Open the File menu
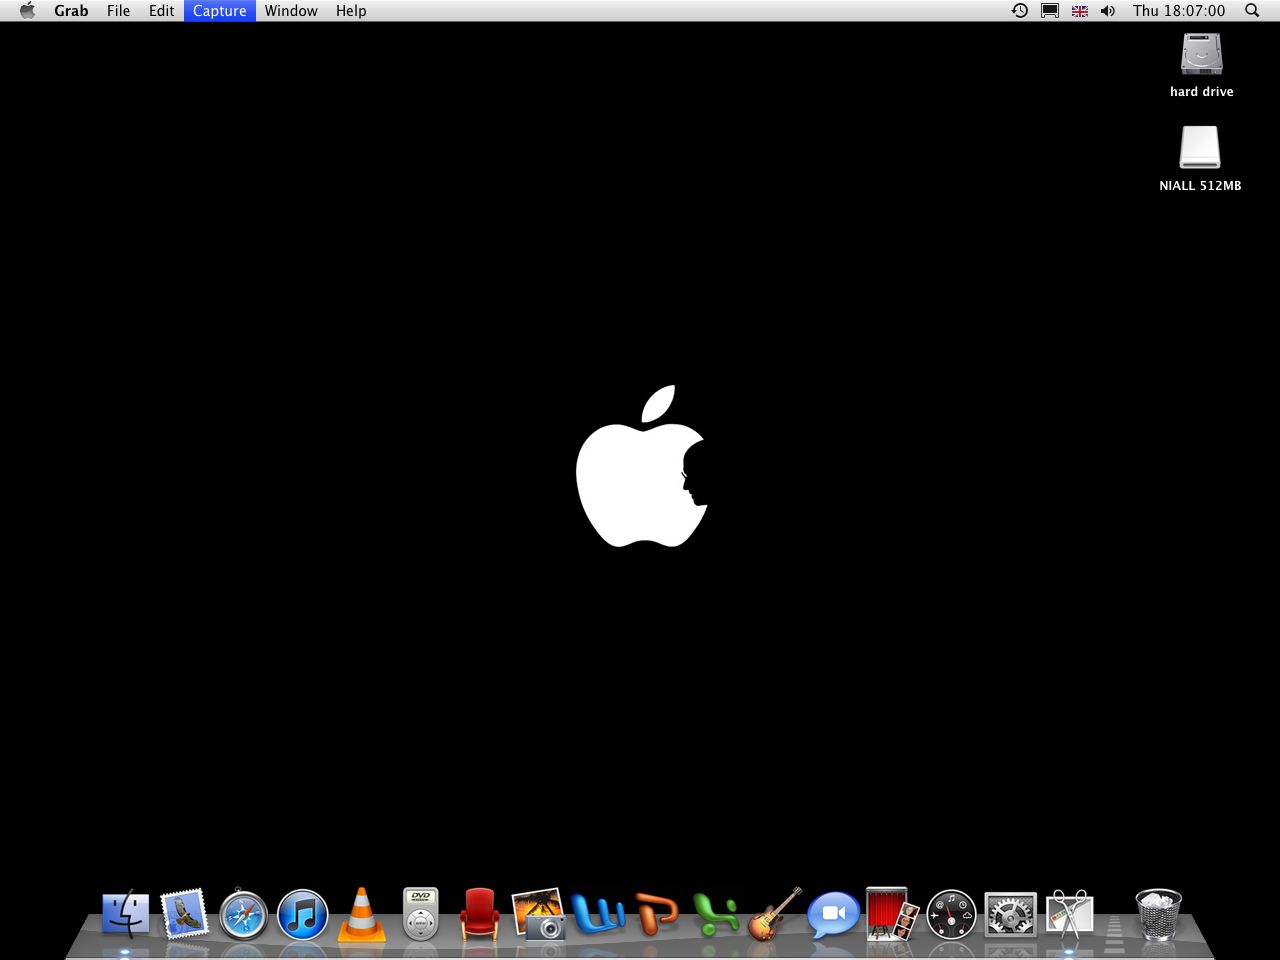1280x960 pixels. (x=118, y=10)
